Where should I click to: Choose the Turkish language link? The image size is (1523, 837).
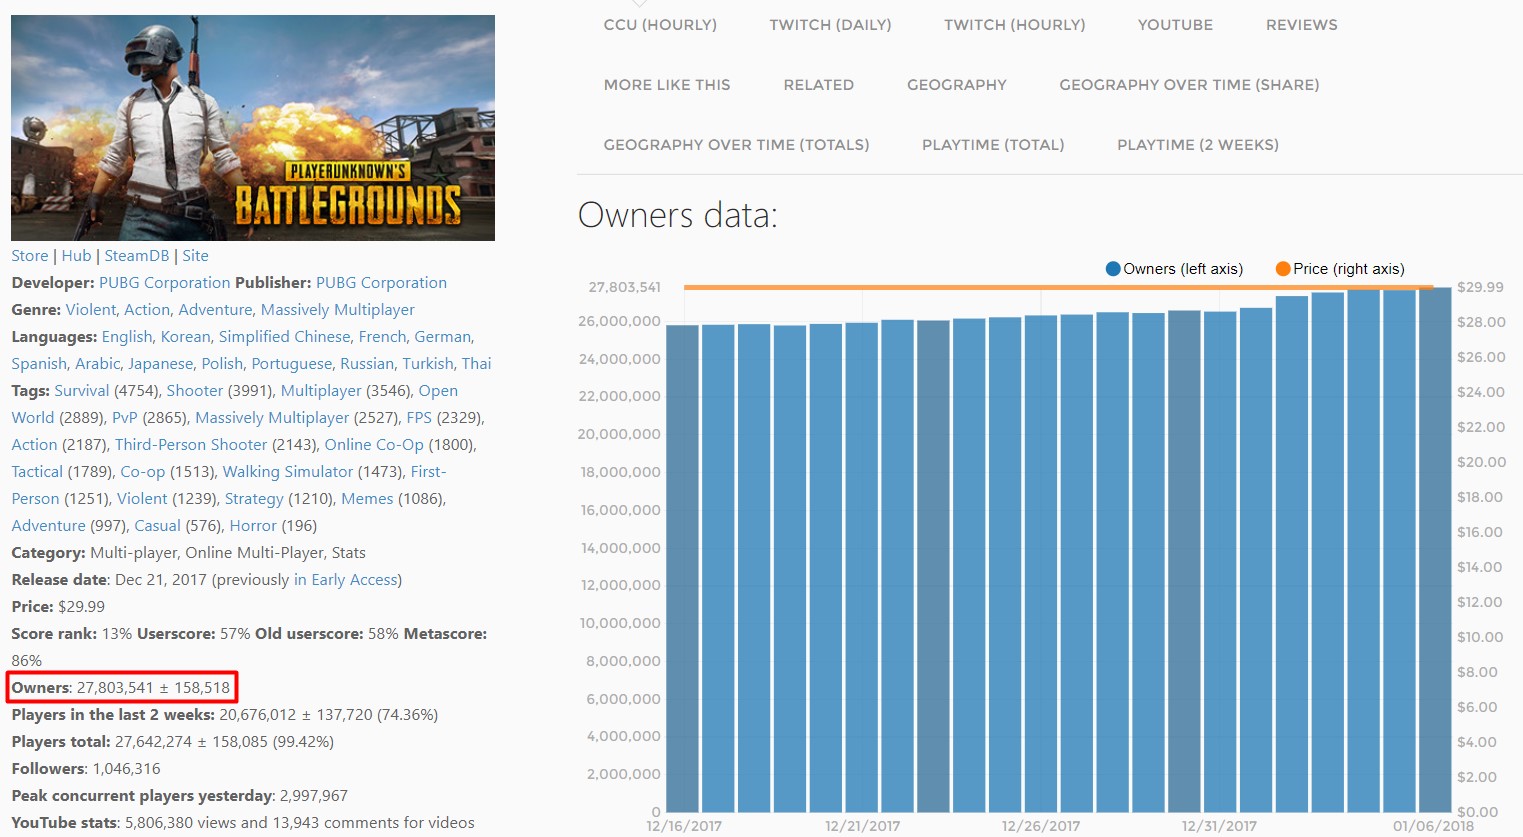(428, 364)
